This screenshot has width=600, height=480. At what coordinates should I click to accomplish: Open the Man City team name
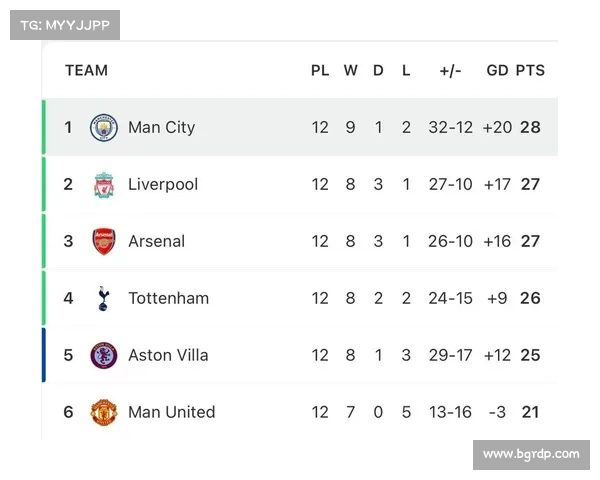point(161,127)
